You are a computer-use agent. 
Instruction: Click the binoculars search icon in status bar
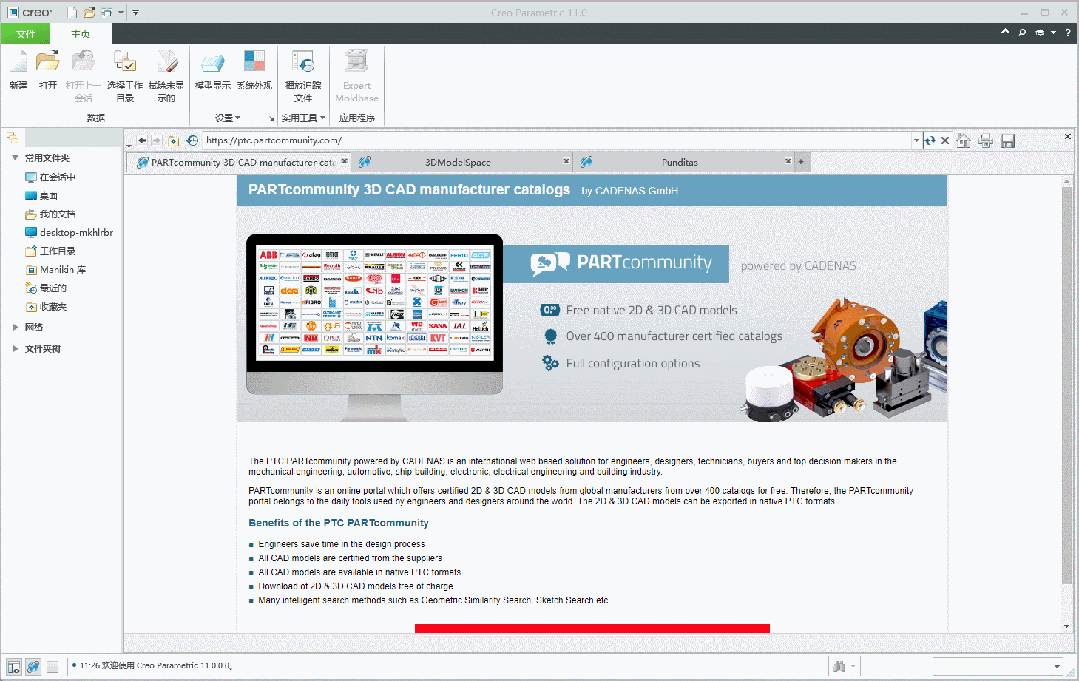click(x=839, y=666)
